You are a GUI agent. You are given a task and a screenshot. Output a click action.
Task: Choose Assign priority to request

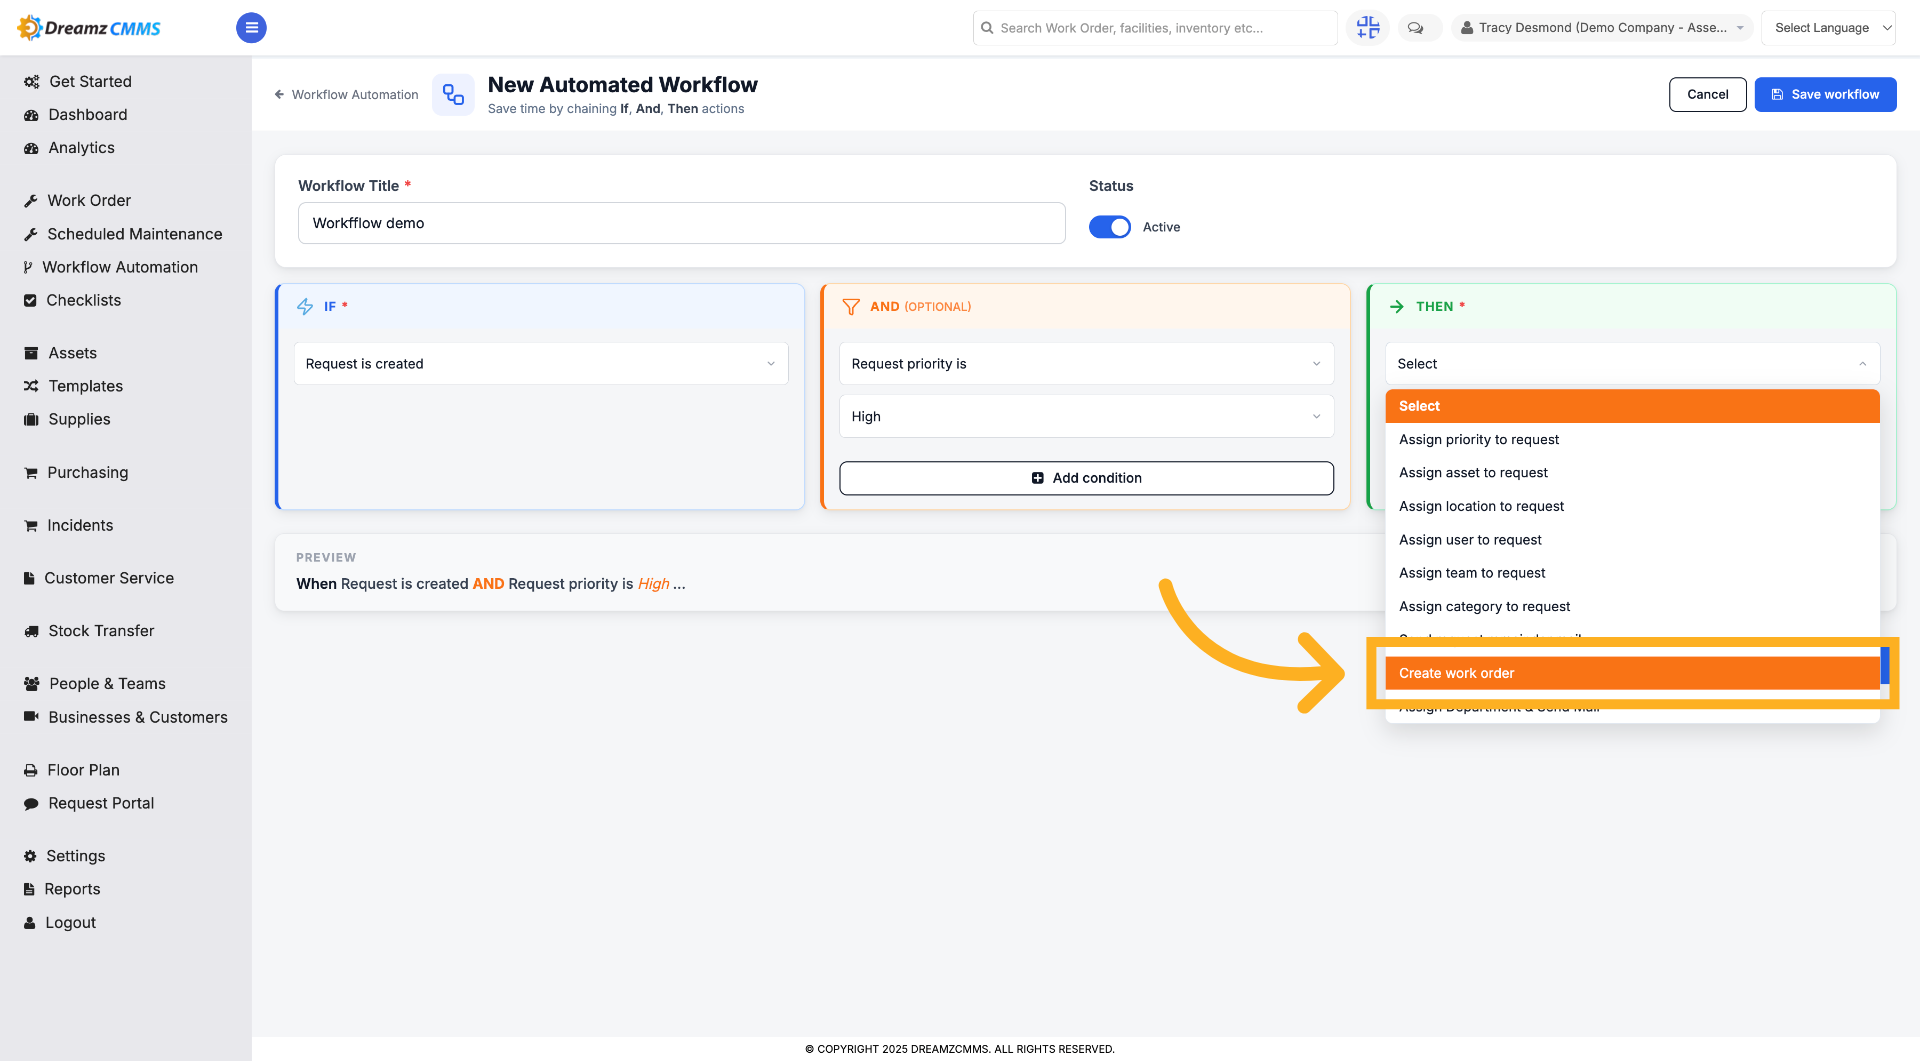pos(1632,440)
